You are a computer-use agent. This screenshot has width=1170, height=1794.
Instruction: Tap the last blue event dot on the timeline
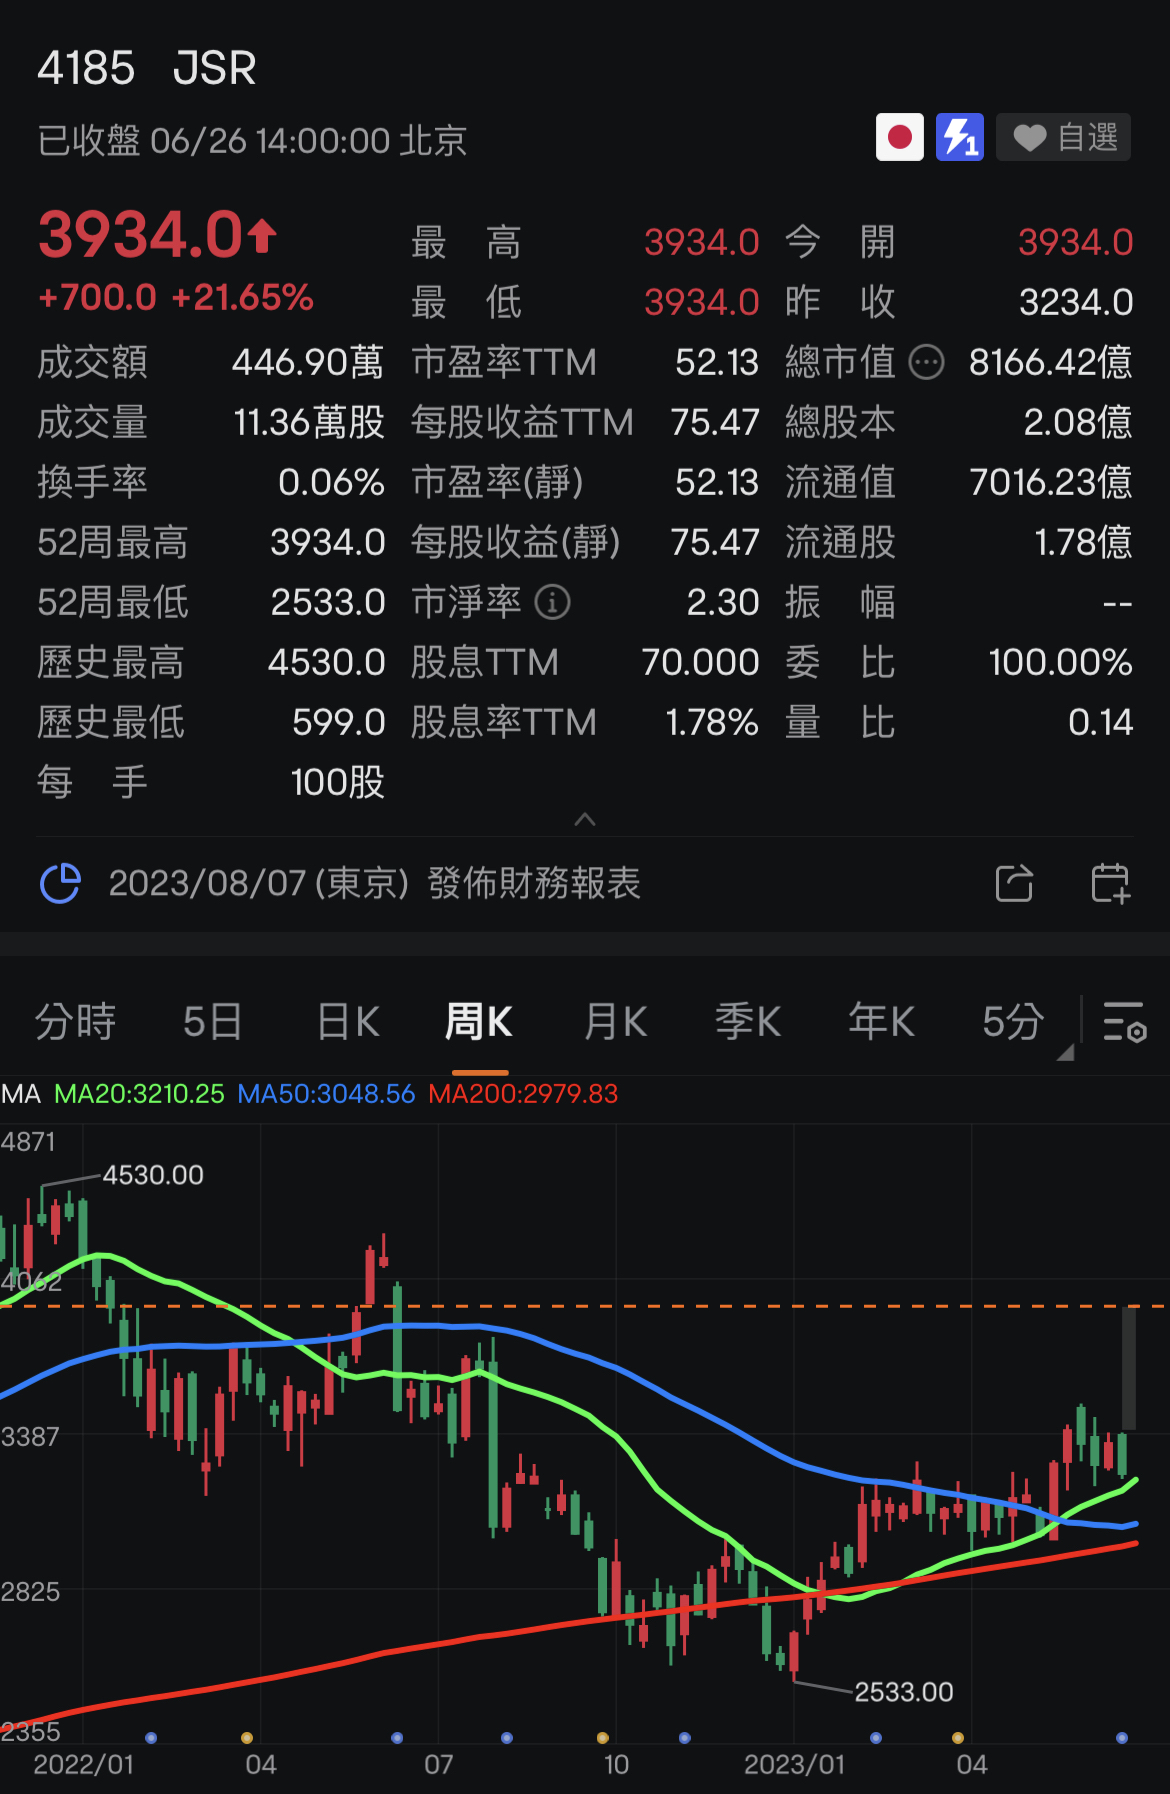[x=1122, y=1738]
